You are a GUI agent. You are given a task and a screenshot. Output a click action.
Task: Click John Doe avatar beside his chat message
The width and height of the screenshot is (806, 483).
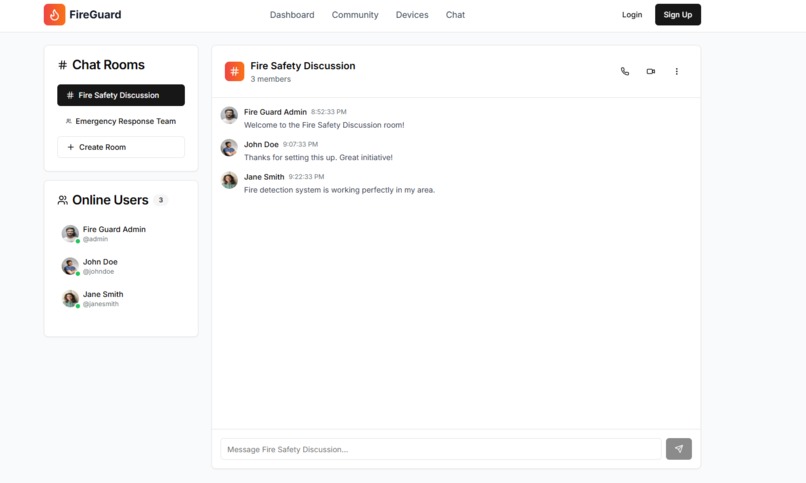click(x=229, y=147)
